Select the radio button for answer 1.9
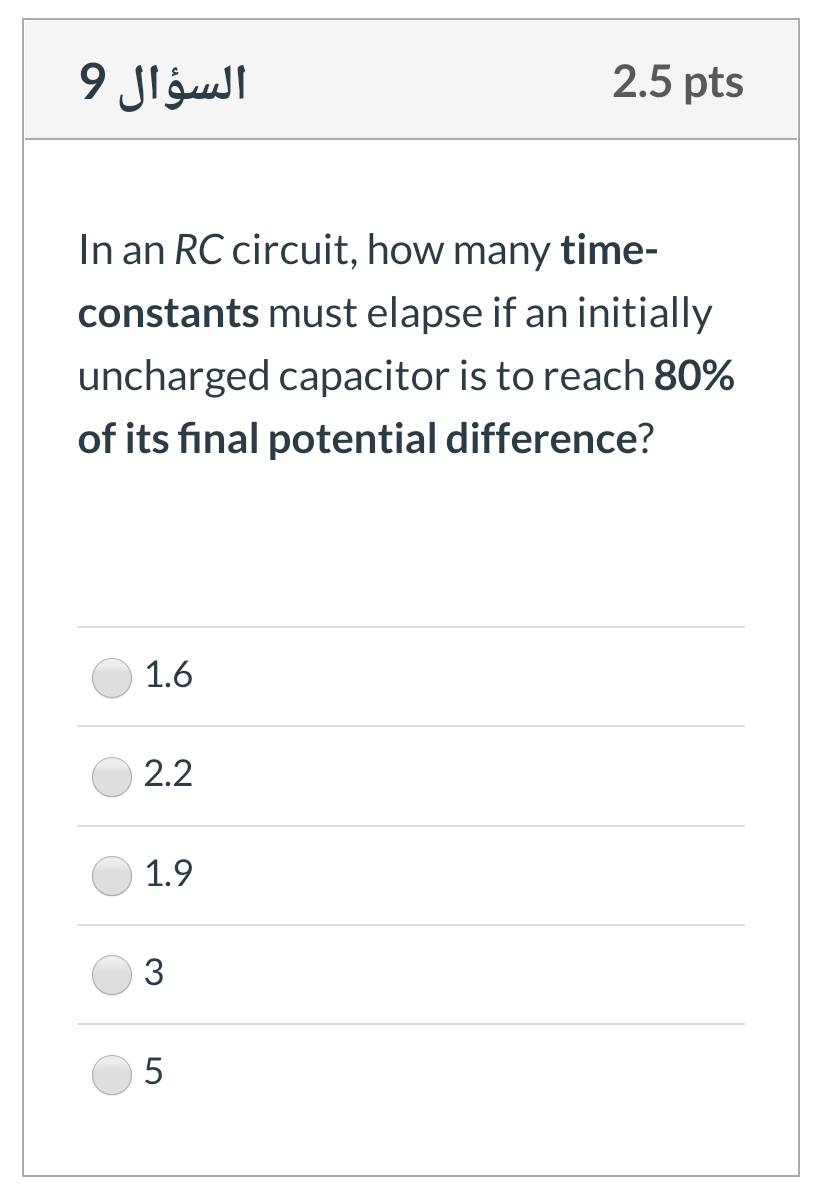This screenshot has height=1188, width=818. click(x=111, y=876)
